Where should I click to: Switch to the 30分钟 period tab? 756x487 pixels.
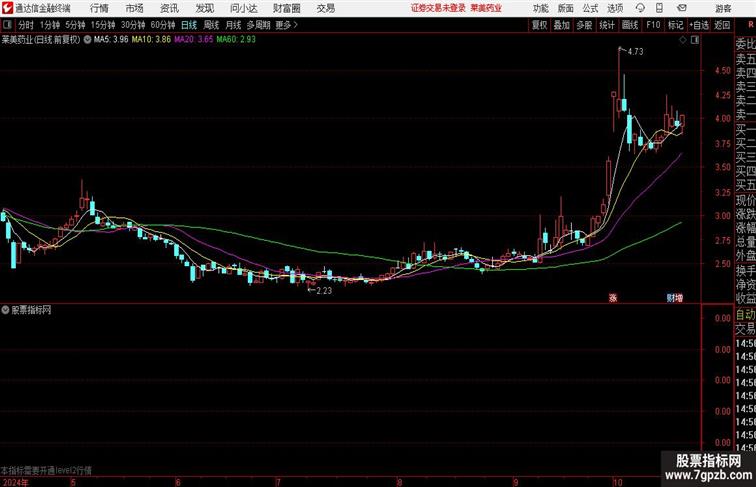(133, 25)
